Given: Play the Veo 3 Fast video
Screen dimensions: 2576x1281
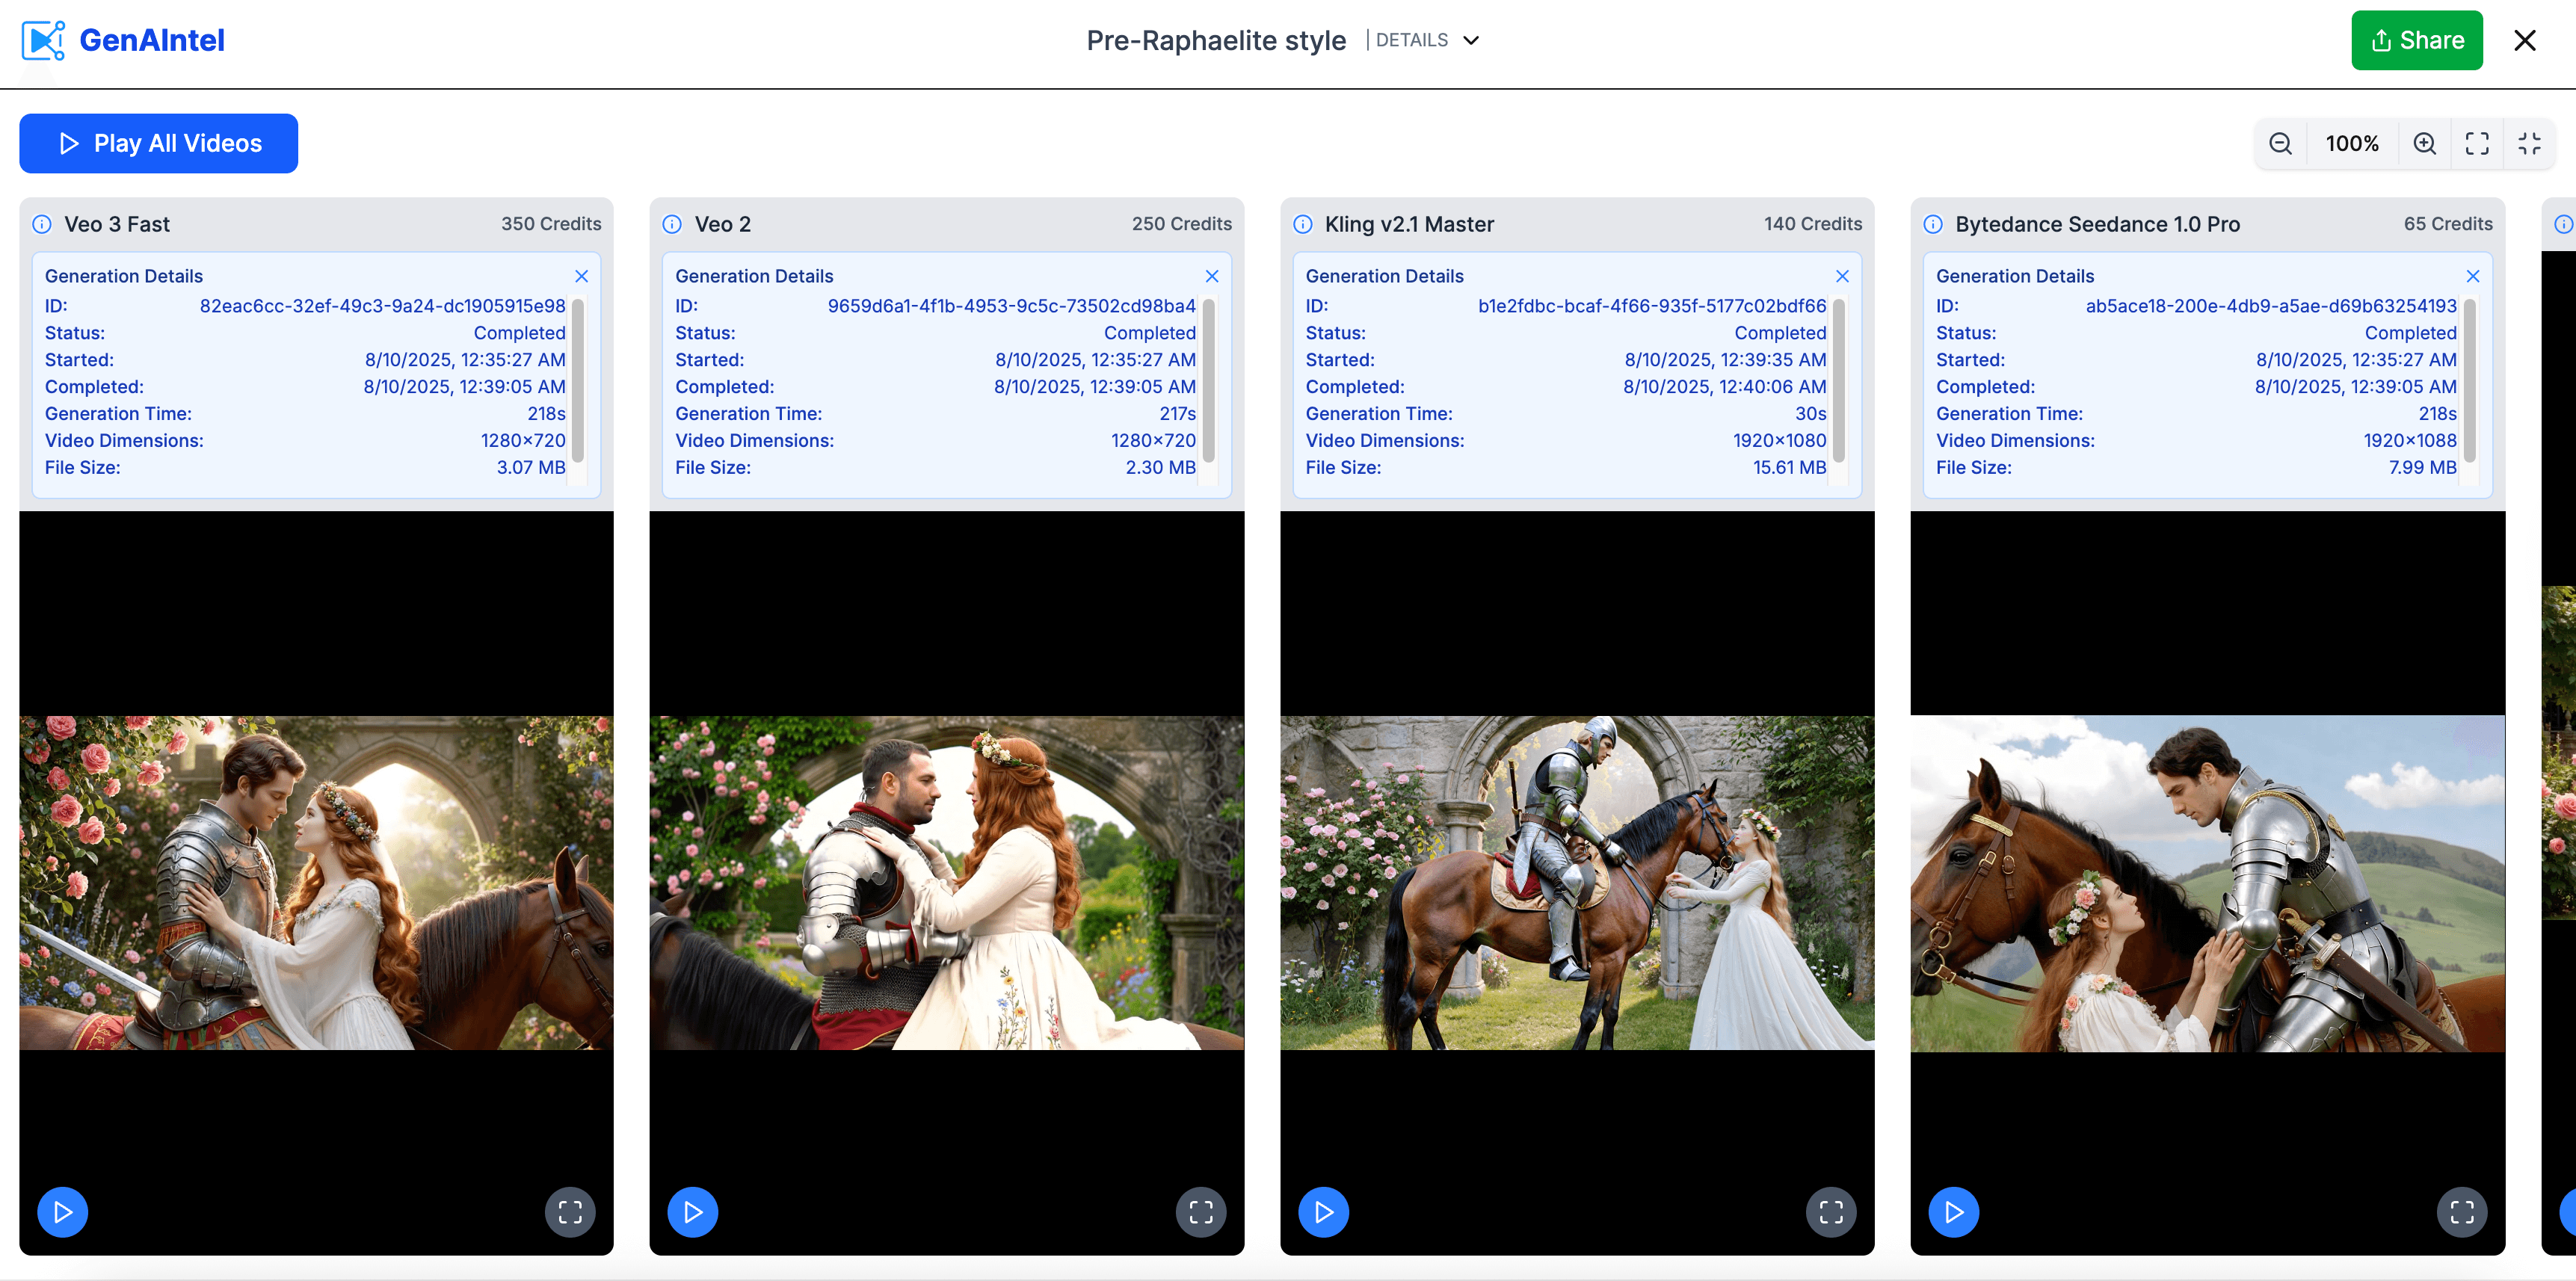Looking at the screenshot, I should (x=62, y=1212).
